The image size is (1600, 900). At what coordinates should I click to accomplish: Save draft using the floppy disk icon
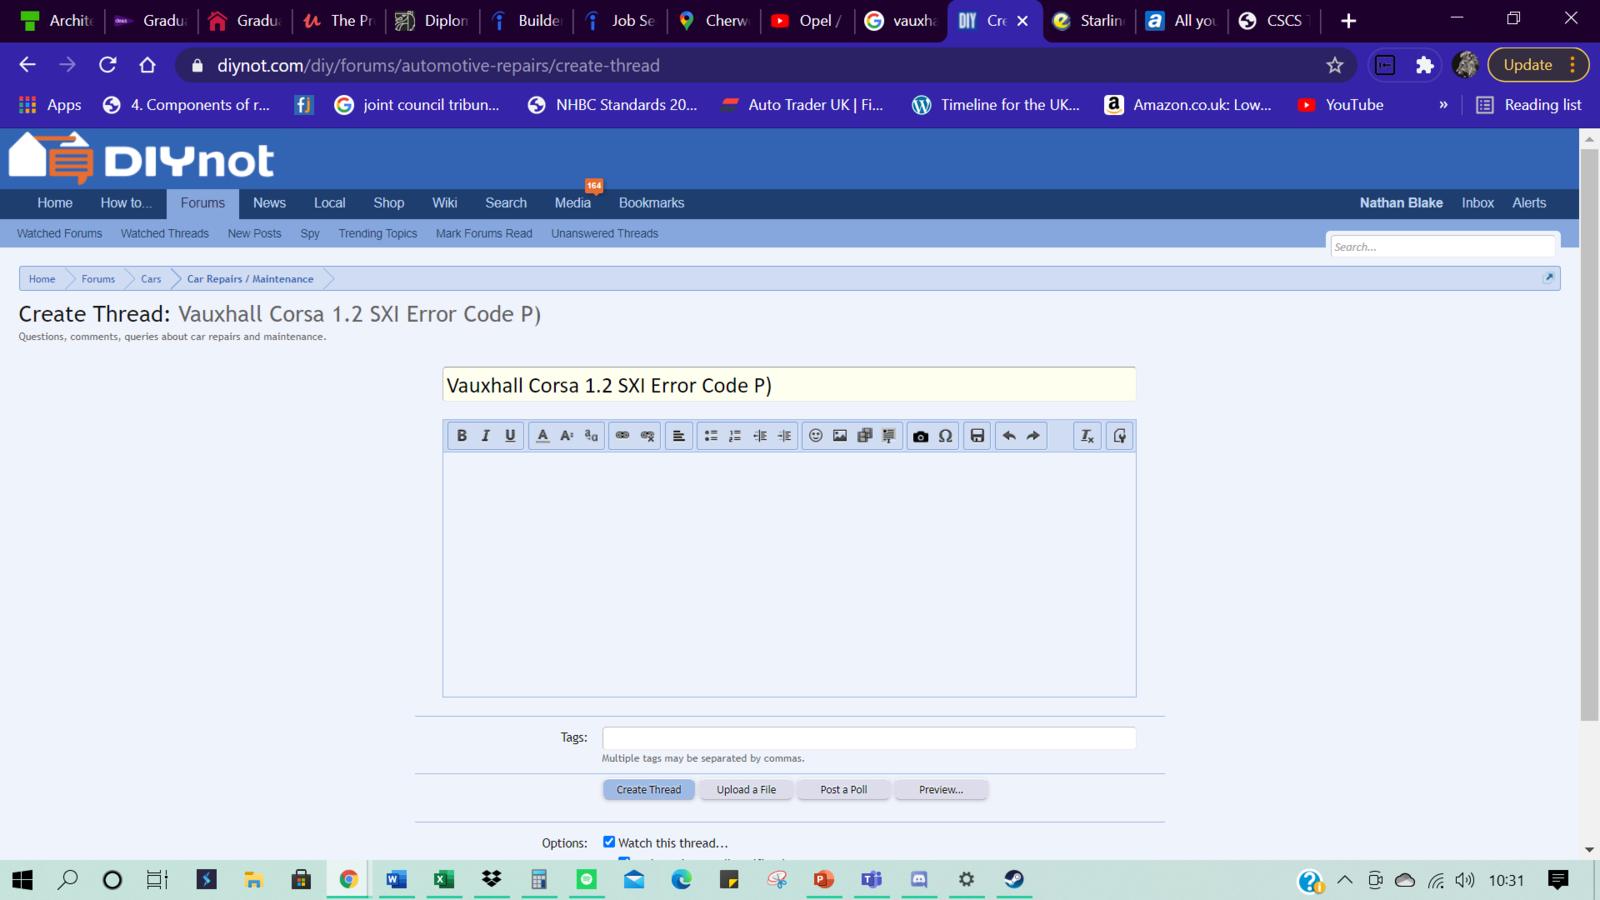click(977, 436)
